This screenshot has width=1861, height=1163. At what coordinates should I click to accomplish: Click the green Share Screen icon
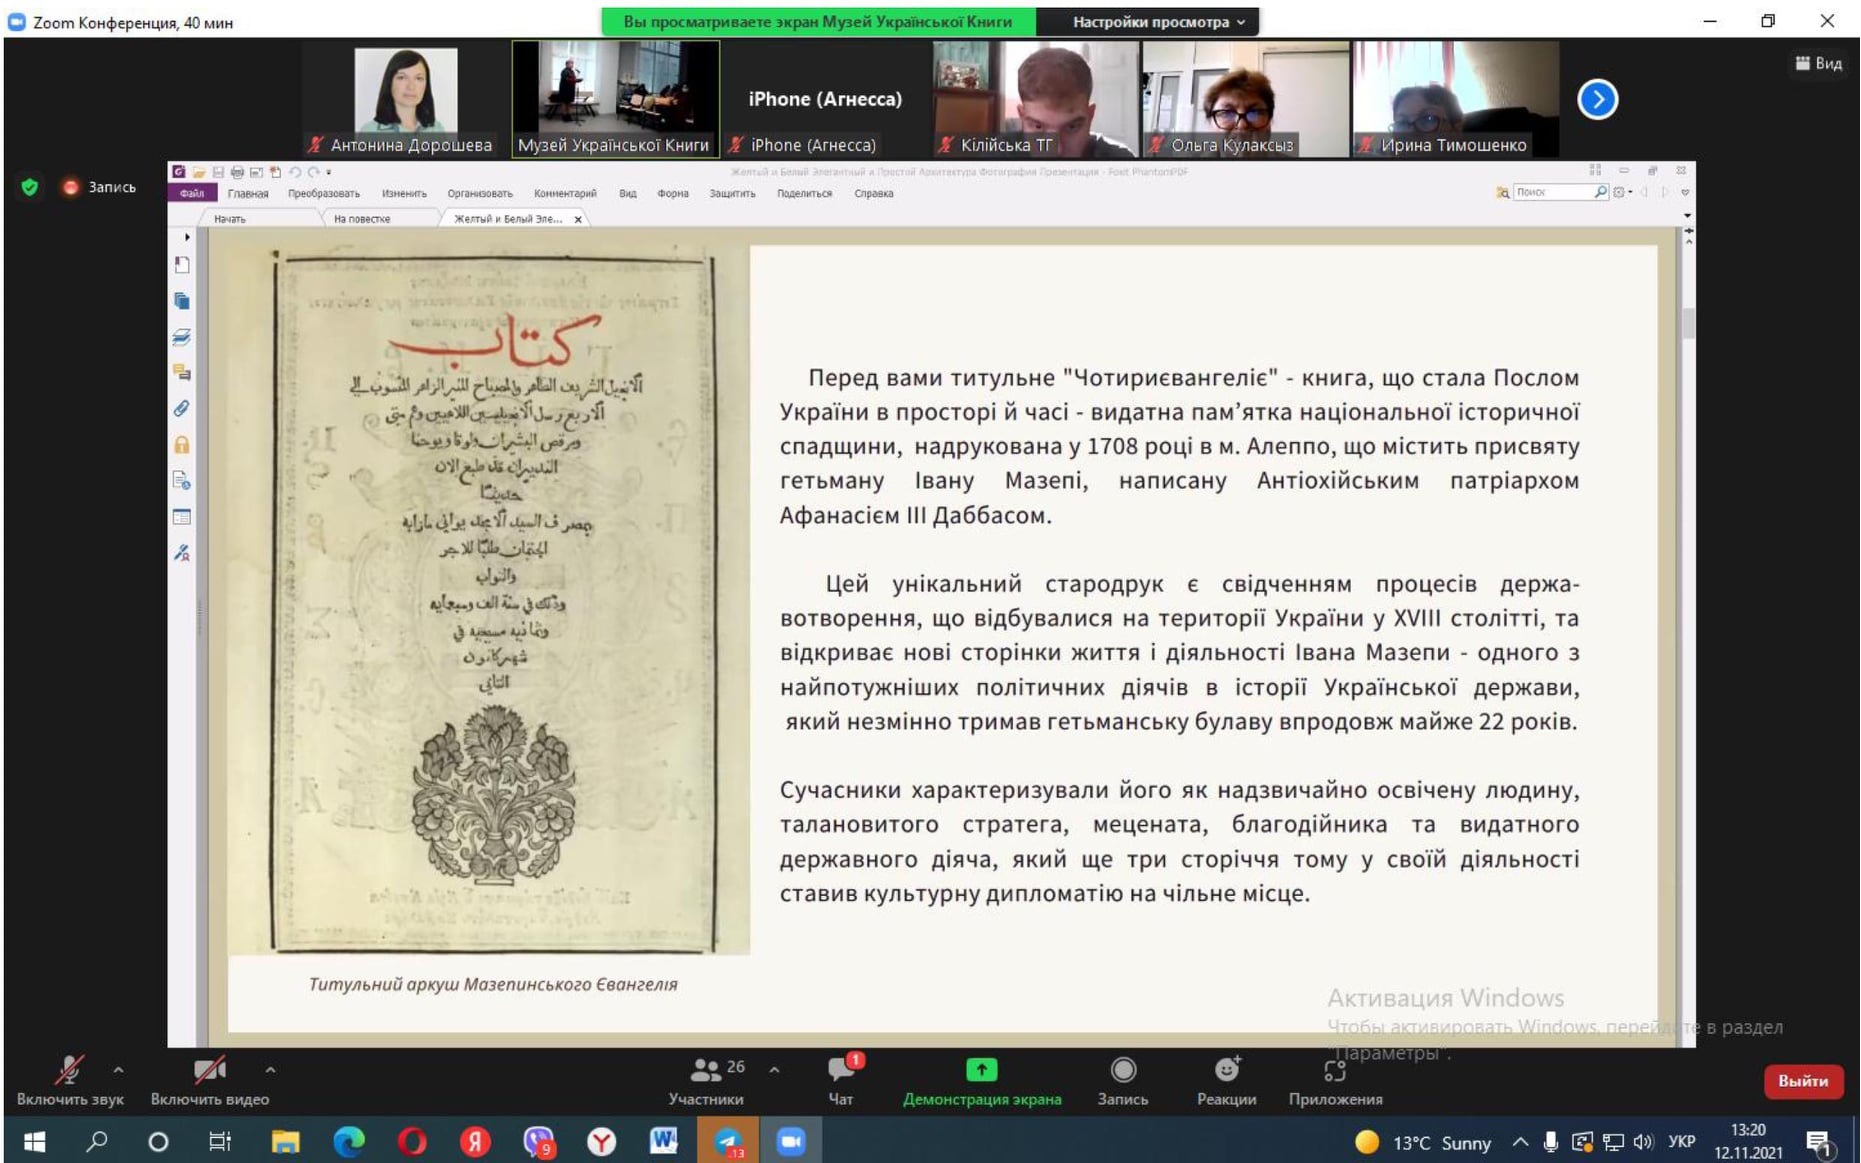point(981,1071)
